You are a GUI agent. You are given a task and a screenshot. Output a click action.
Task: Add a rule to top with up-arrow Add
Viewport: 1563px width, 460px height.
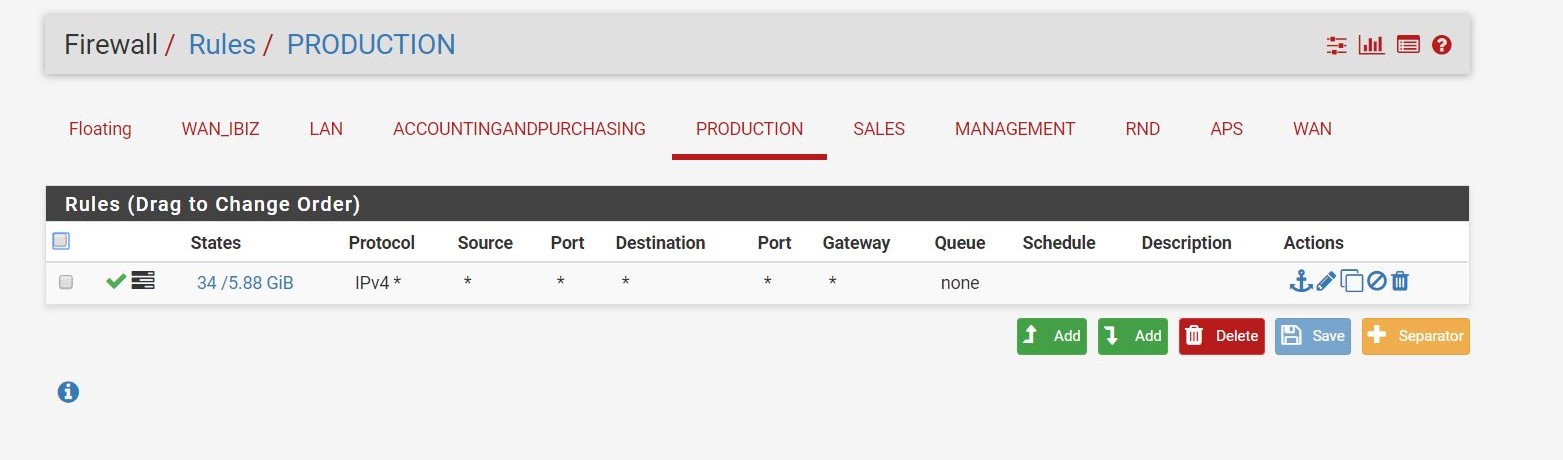click(x=1052, y=336)
